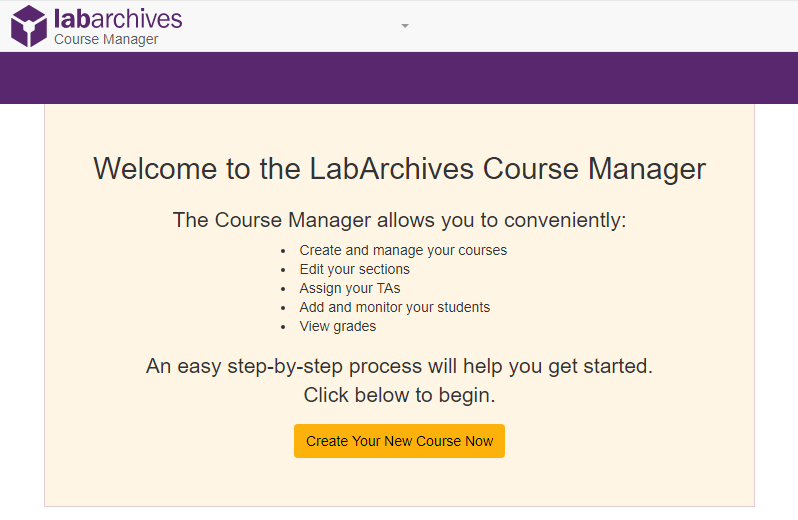Click the "Click below to begin." text

tap(399, 395)
